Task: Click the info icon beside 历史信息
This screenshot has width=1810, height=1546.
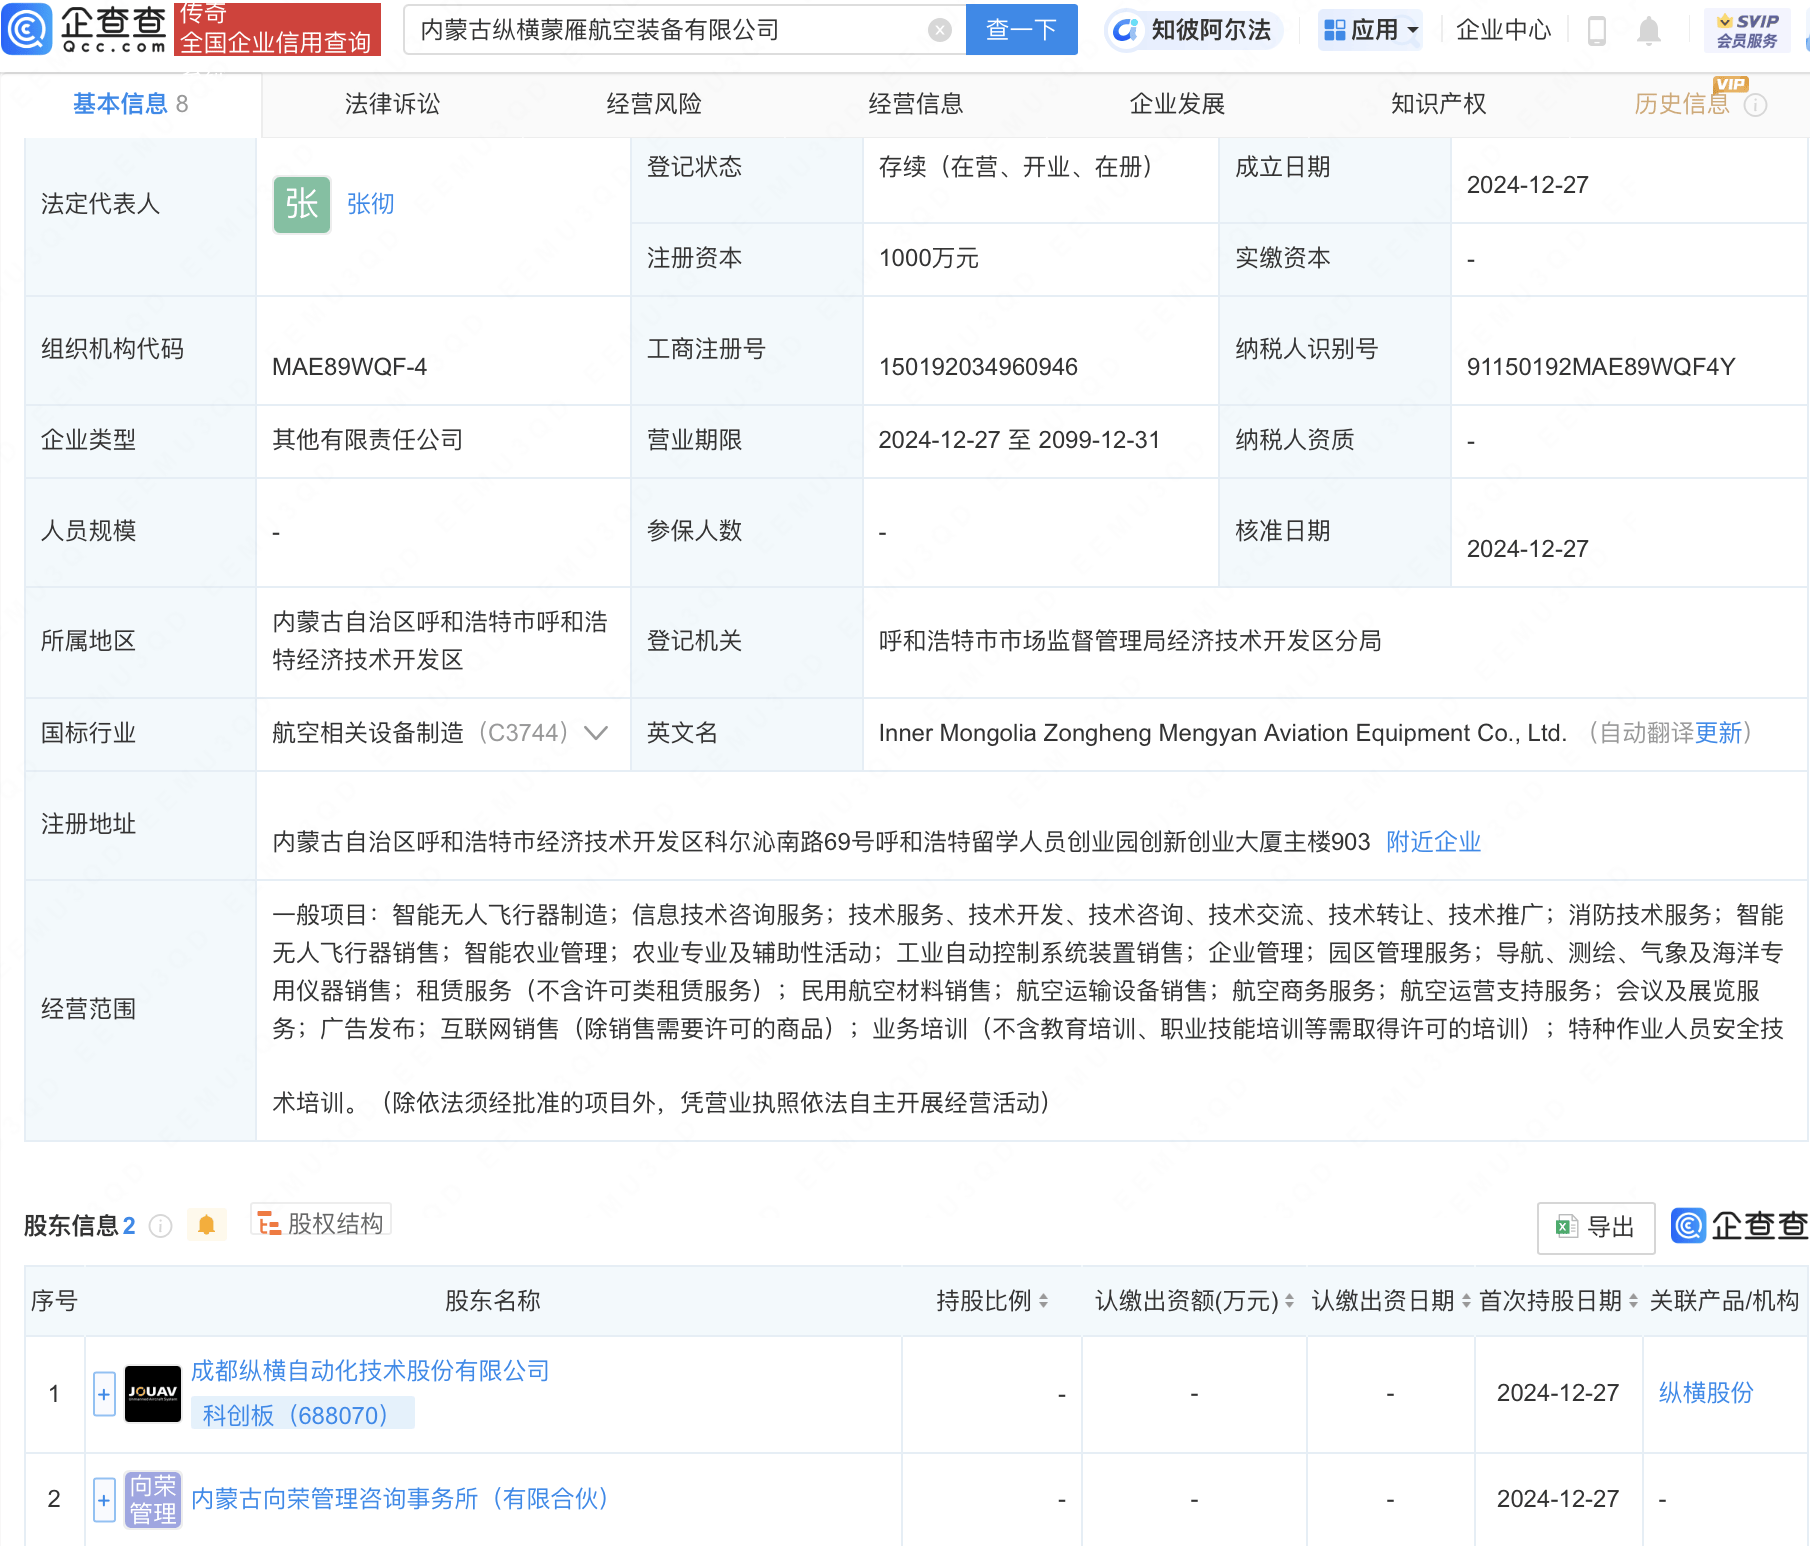Action: point(1755,105)
